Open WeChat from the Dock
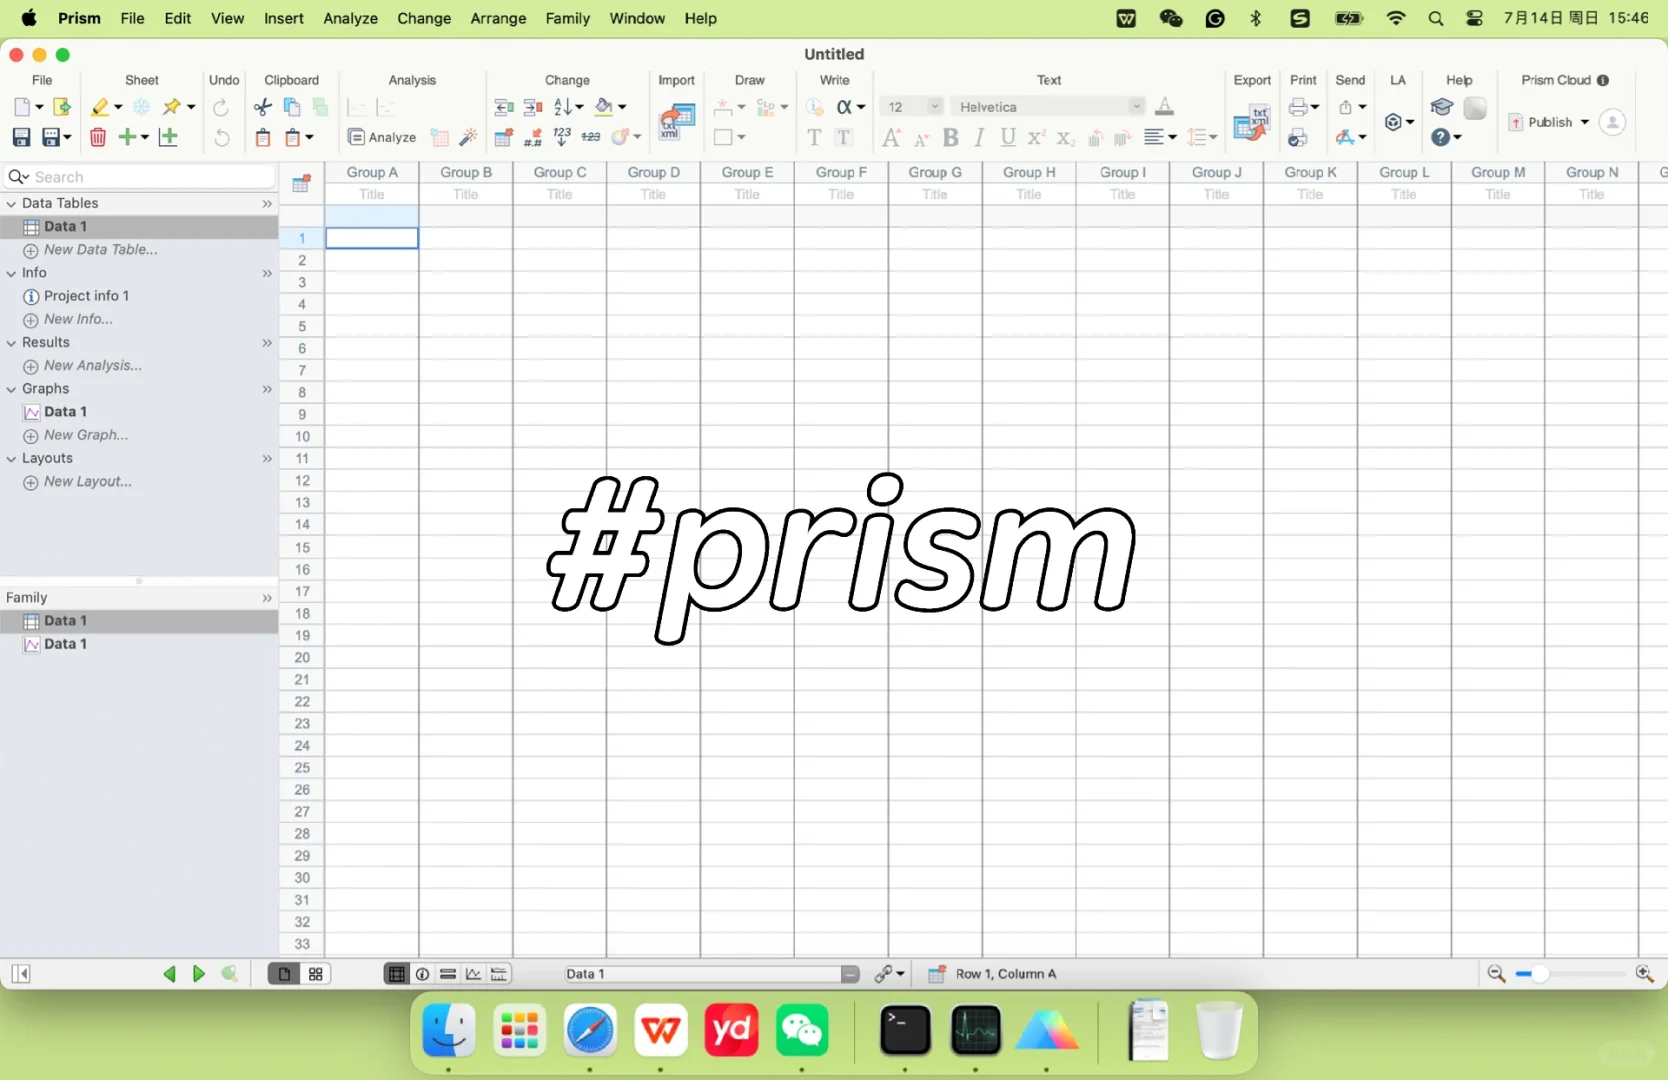 [802, 1030]
